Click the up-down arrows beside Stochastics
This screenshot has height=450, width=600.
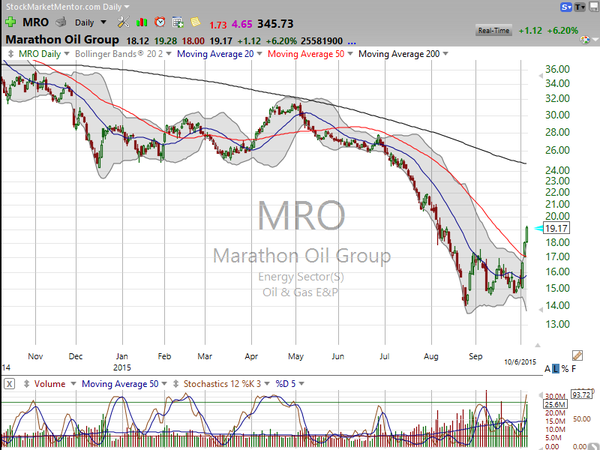coord(176,383)
